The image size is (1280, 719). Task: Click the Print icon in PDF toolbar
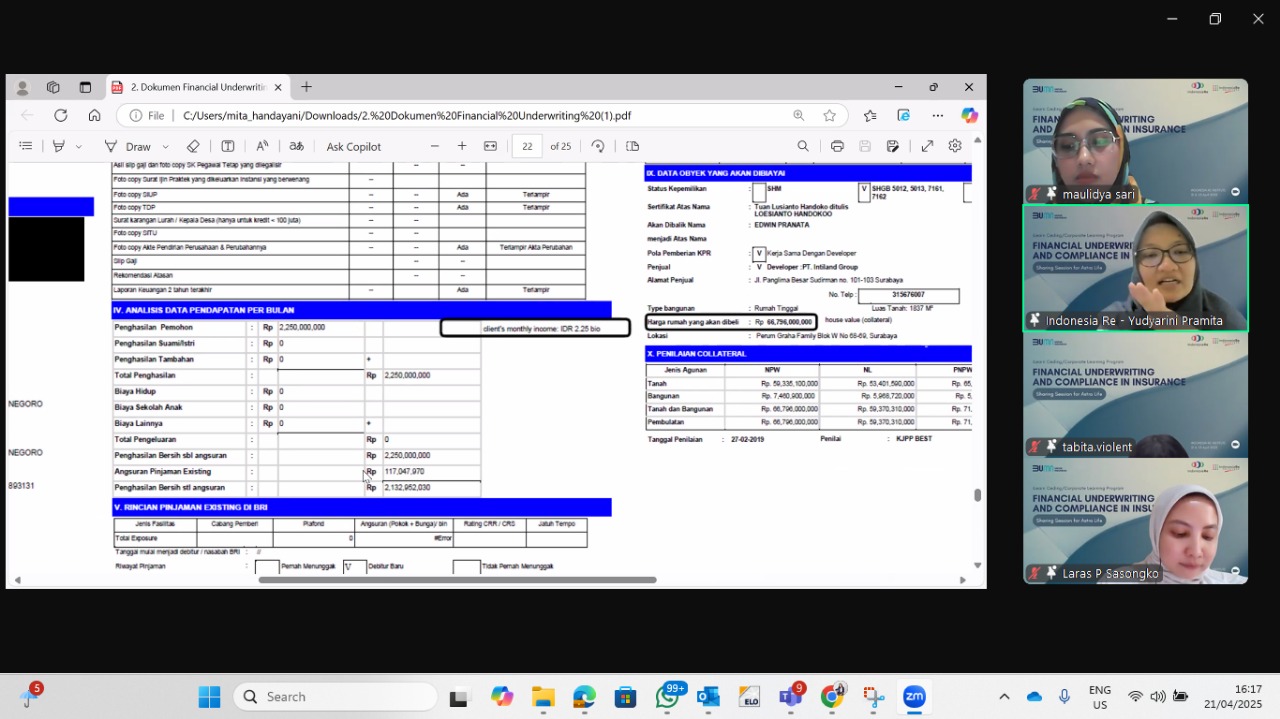point(837,146)
